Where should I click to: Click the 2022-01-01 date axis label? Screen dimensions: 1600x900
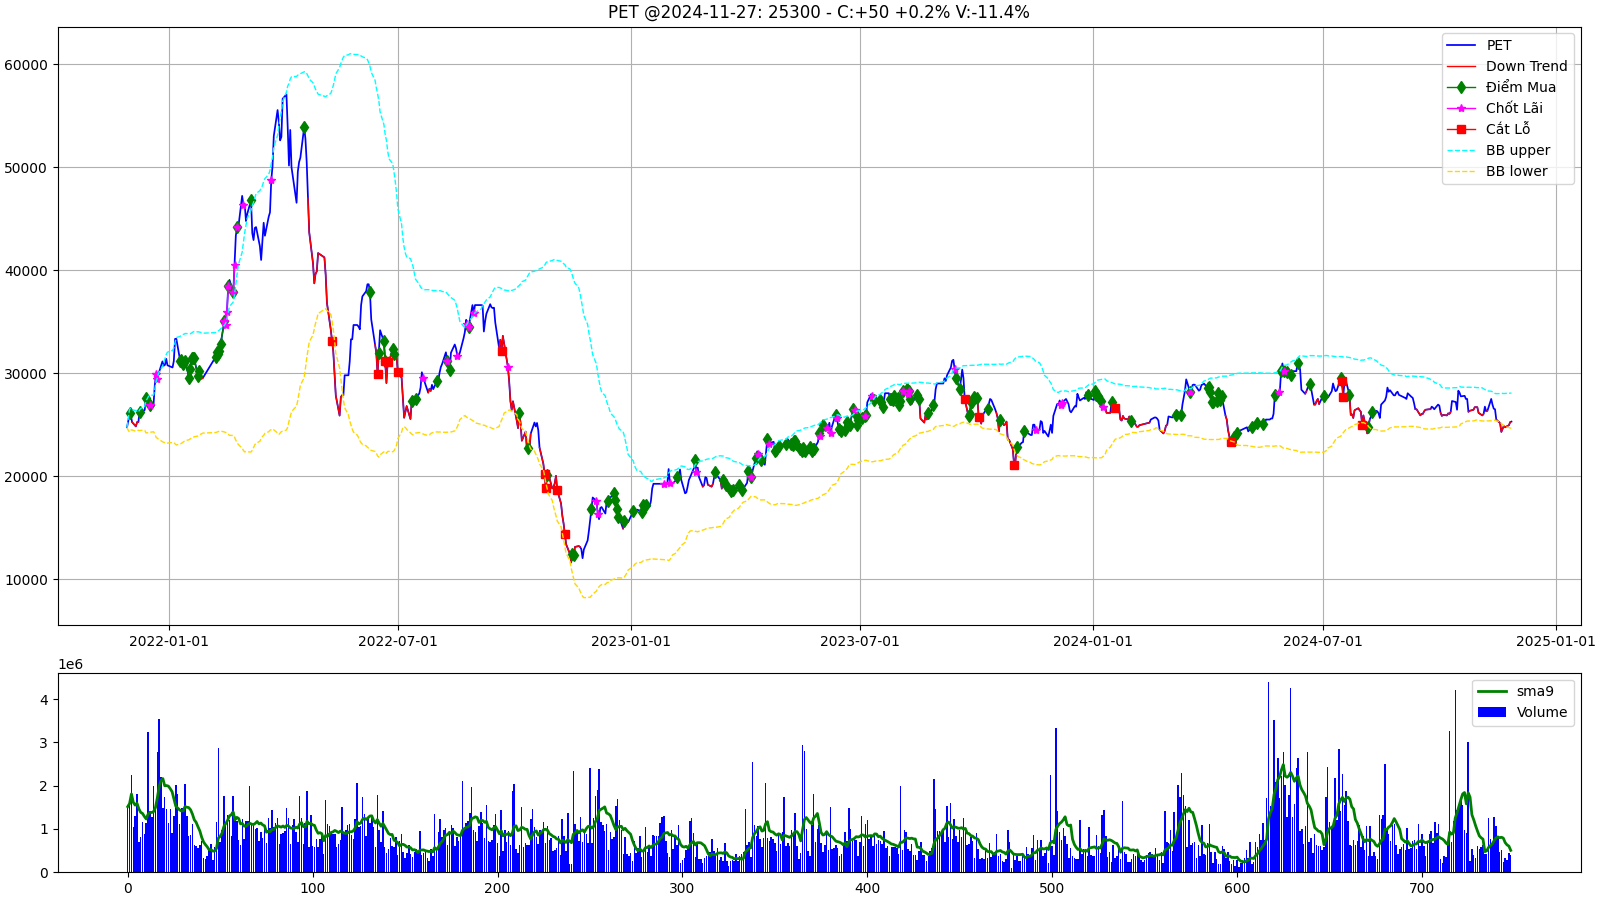[x=169, y=641]
